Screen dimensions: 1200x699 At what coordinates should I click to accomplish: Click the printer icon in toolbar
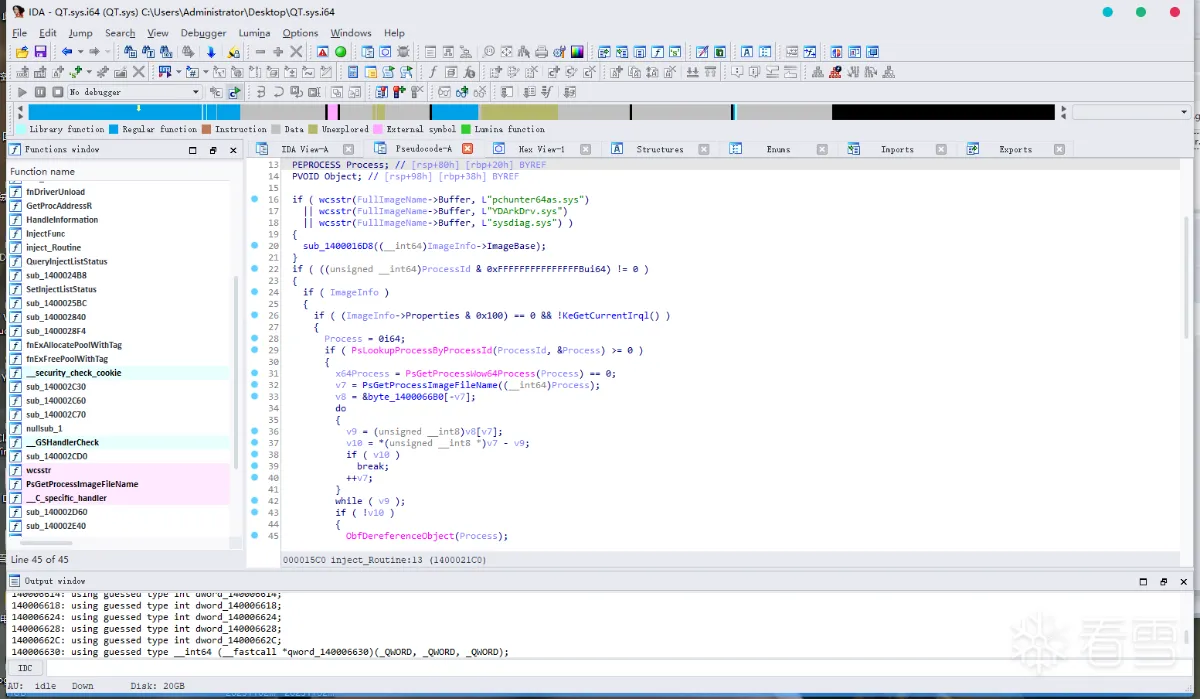tap(541, 52)
